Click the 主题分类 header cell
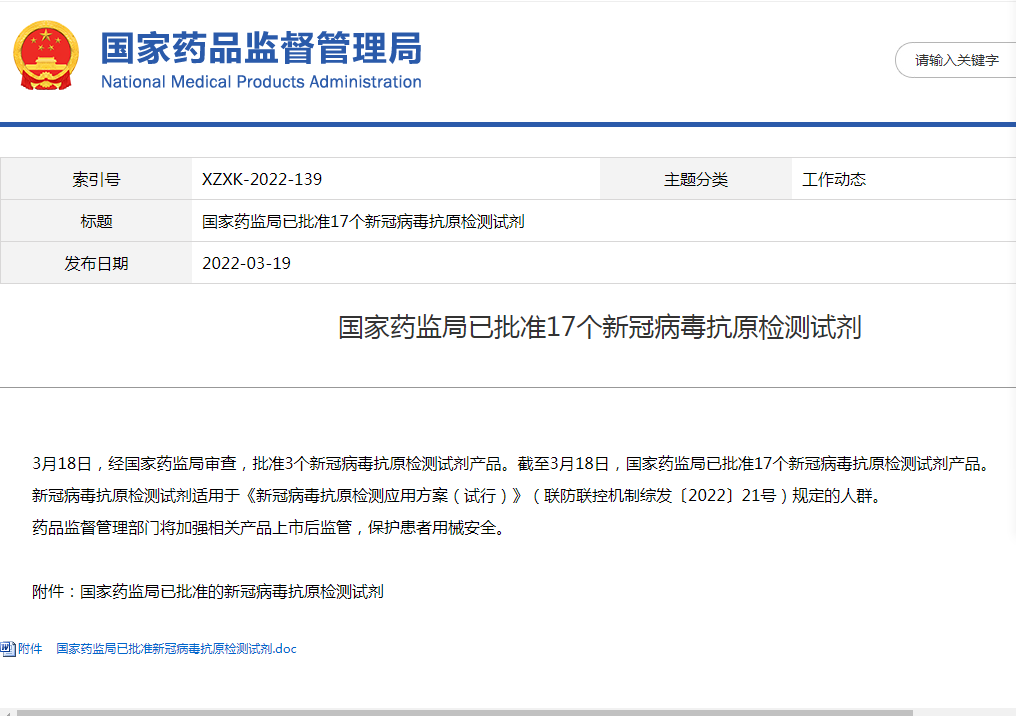This screenshot has height=716, width=1016. [x=695, y=180]
